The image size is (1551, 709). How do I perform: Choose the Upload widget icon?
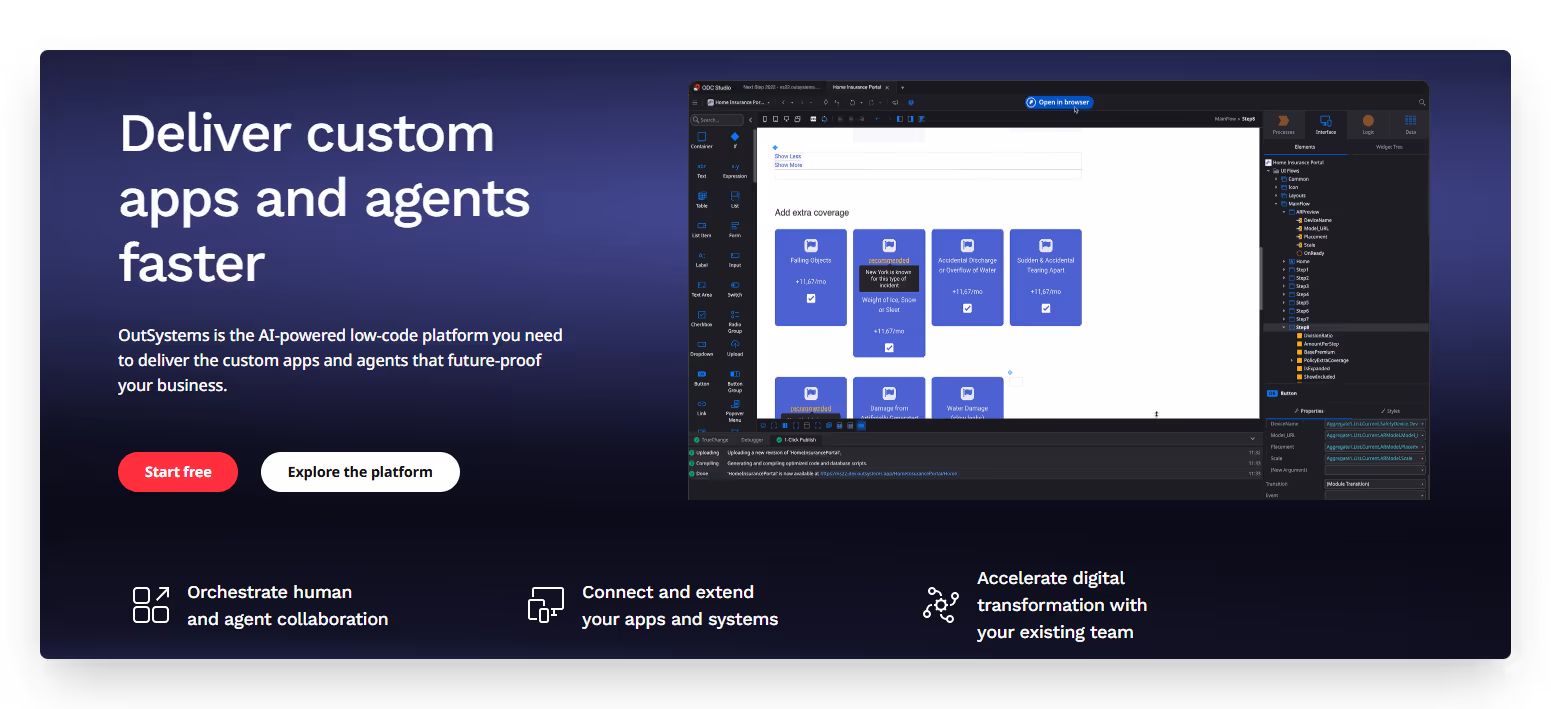point(735,344)
